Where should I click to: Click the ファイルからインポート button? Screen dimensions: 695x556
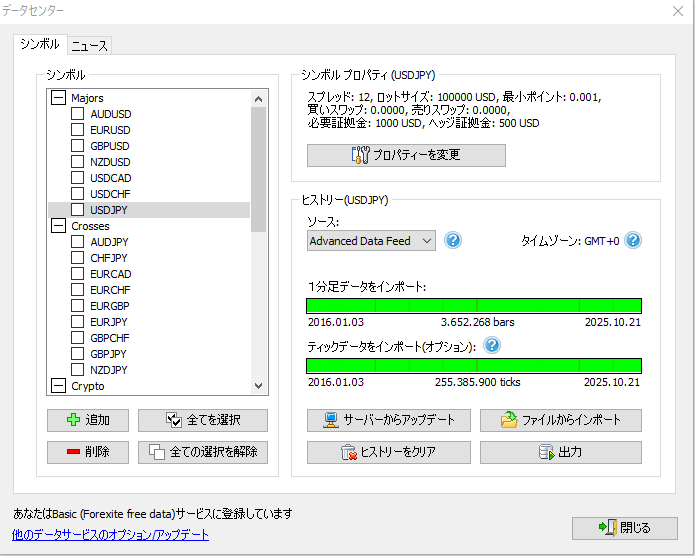coord(561,420)
